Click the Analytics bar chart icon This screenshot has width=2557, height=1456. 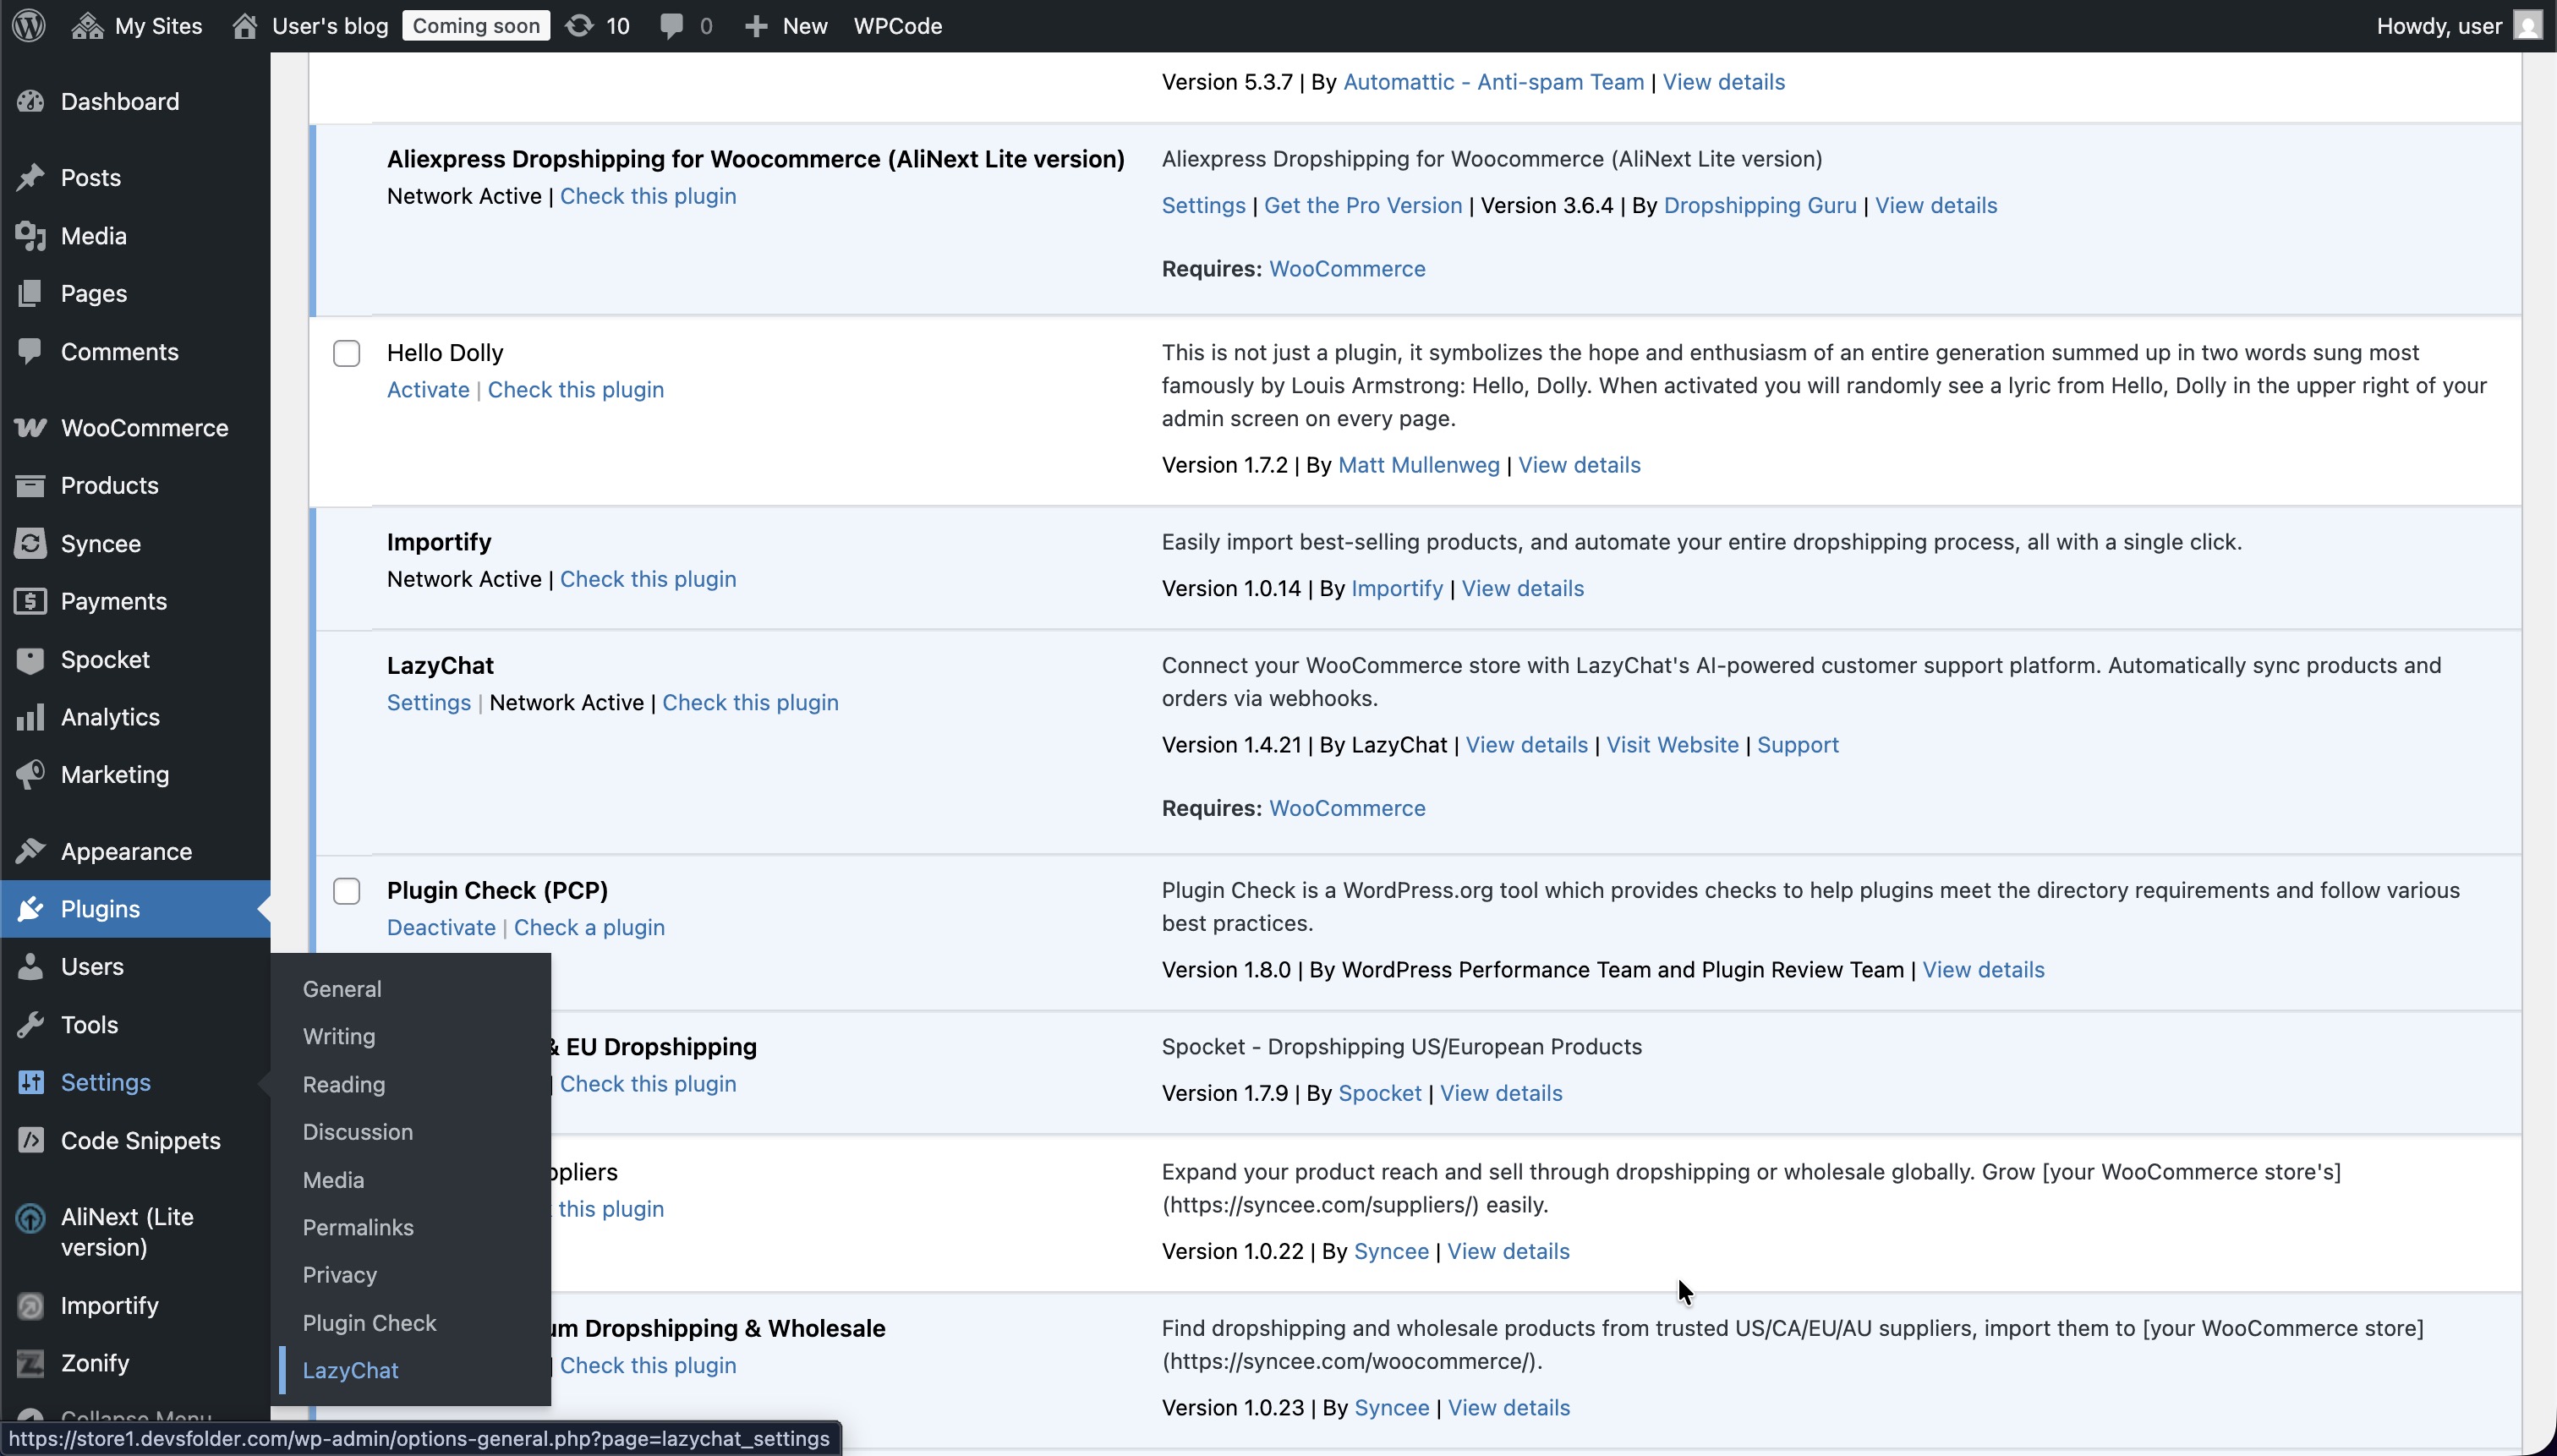pyautogui.click(x=31, y=717)
